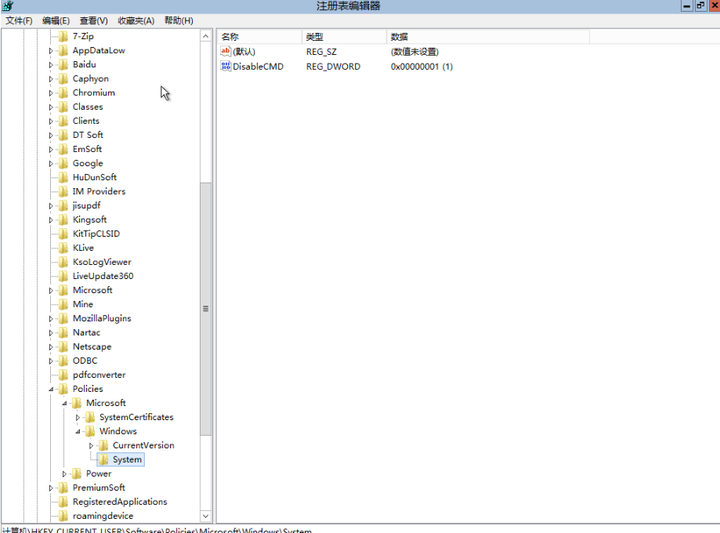This screenshot has width=720, height=533.
Task: Open the 收藏夹(A) menu
Action: coord(136,21)
